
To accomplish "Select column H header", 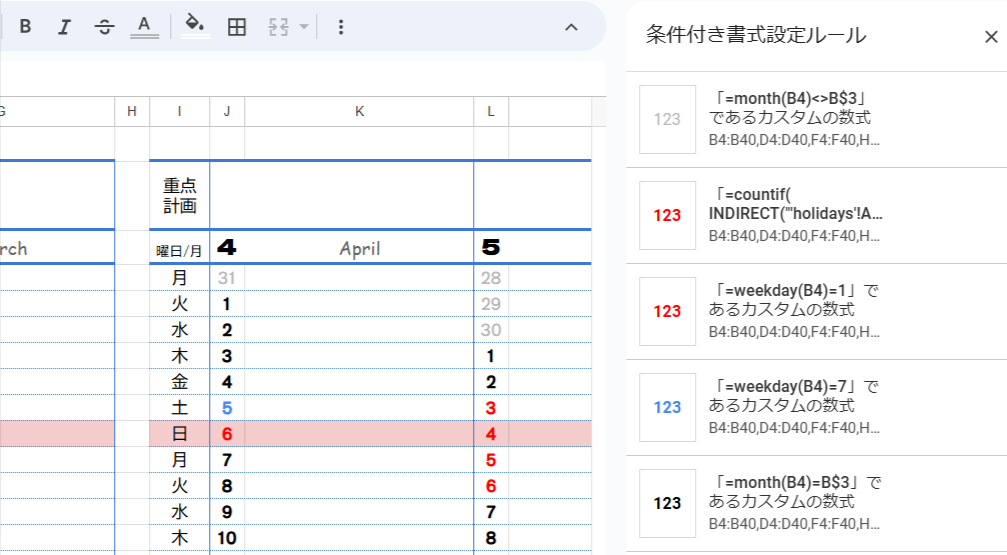I will coord(132,112).
